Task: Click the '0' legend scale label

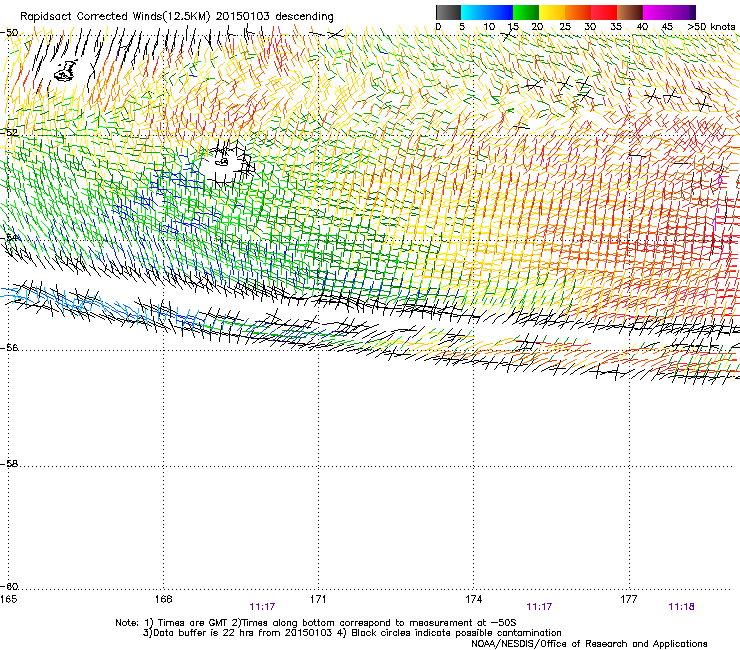Action: point(438,27)
